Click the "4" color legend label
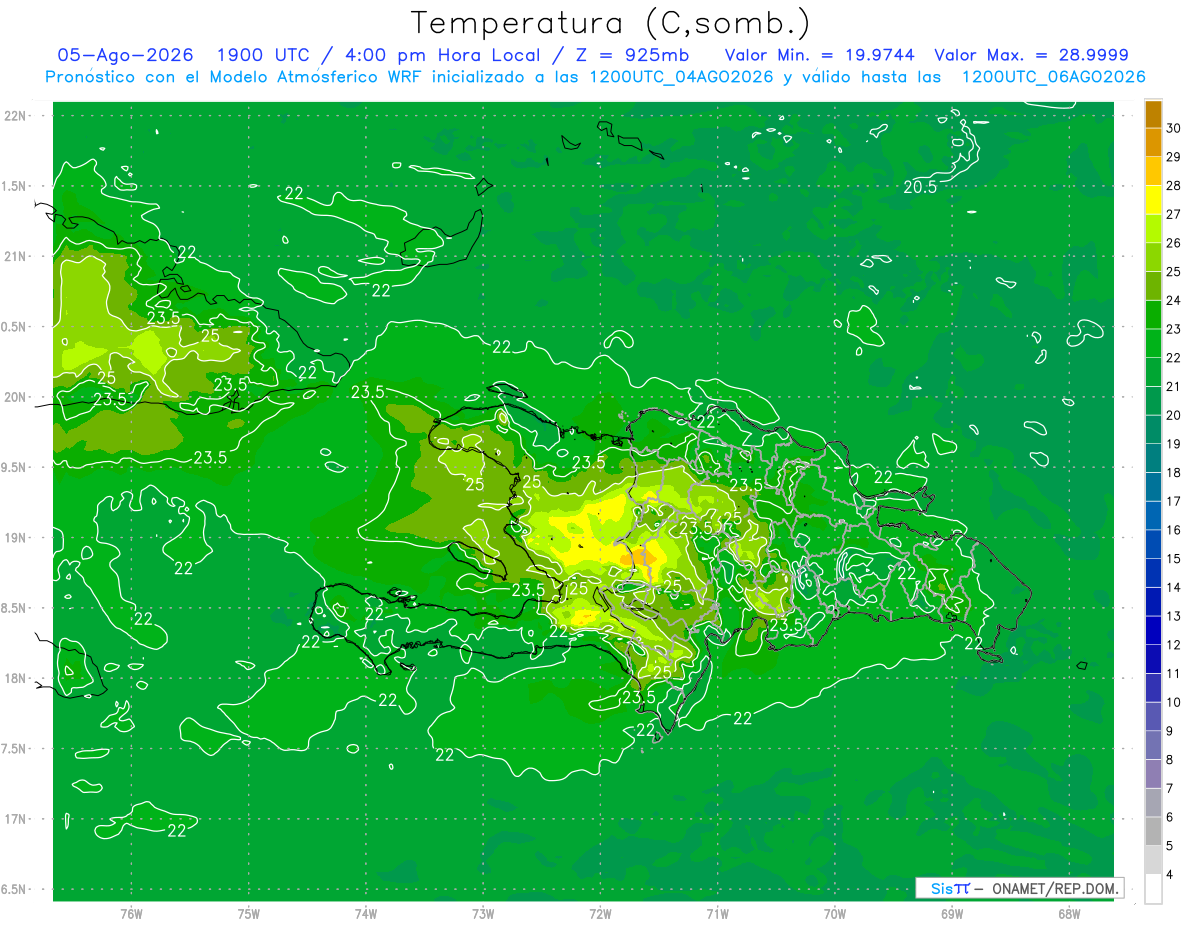Image resolution: width=1200 pixels, height=927 pixels. [x=1171, y=874]
